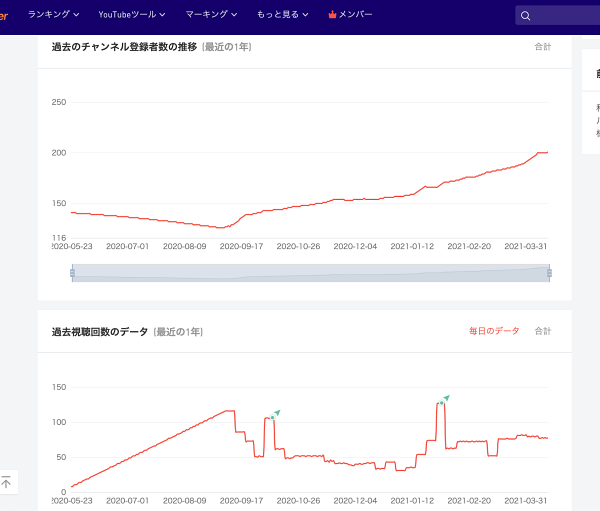Open the マーキング dropdown menu

(x=211, y=15)
